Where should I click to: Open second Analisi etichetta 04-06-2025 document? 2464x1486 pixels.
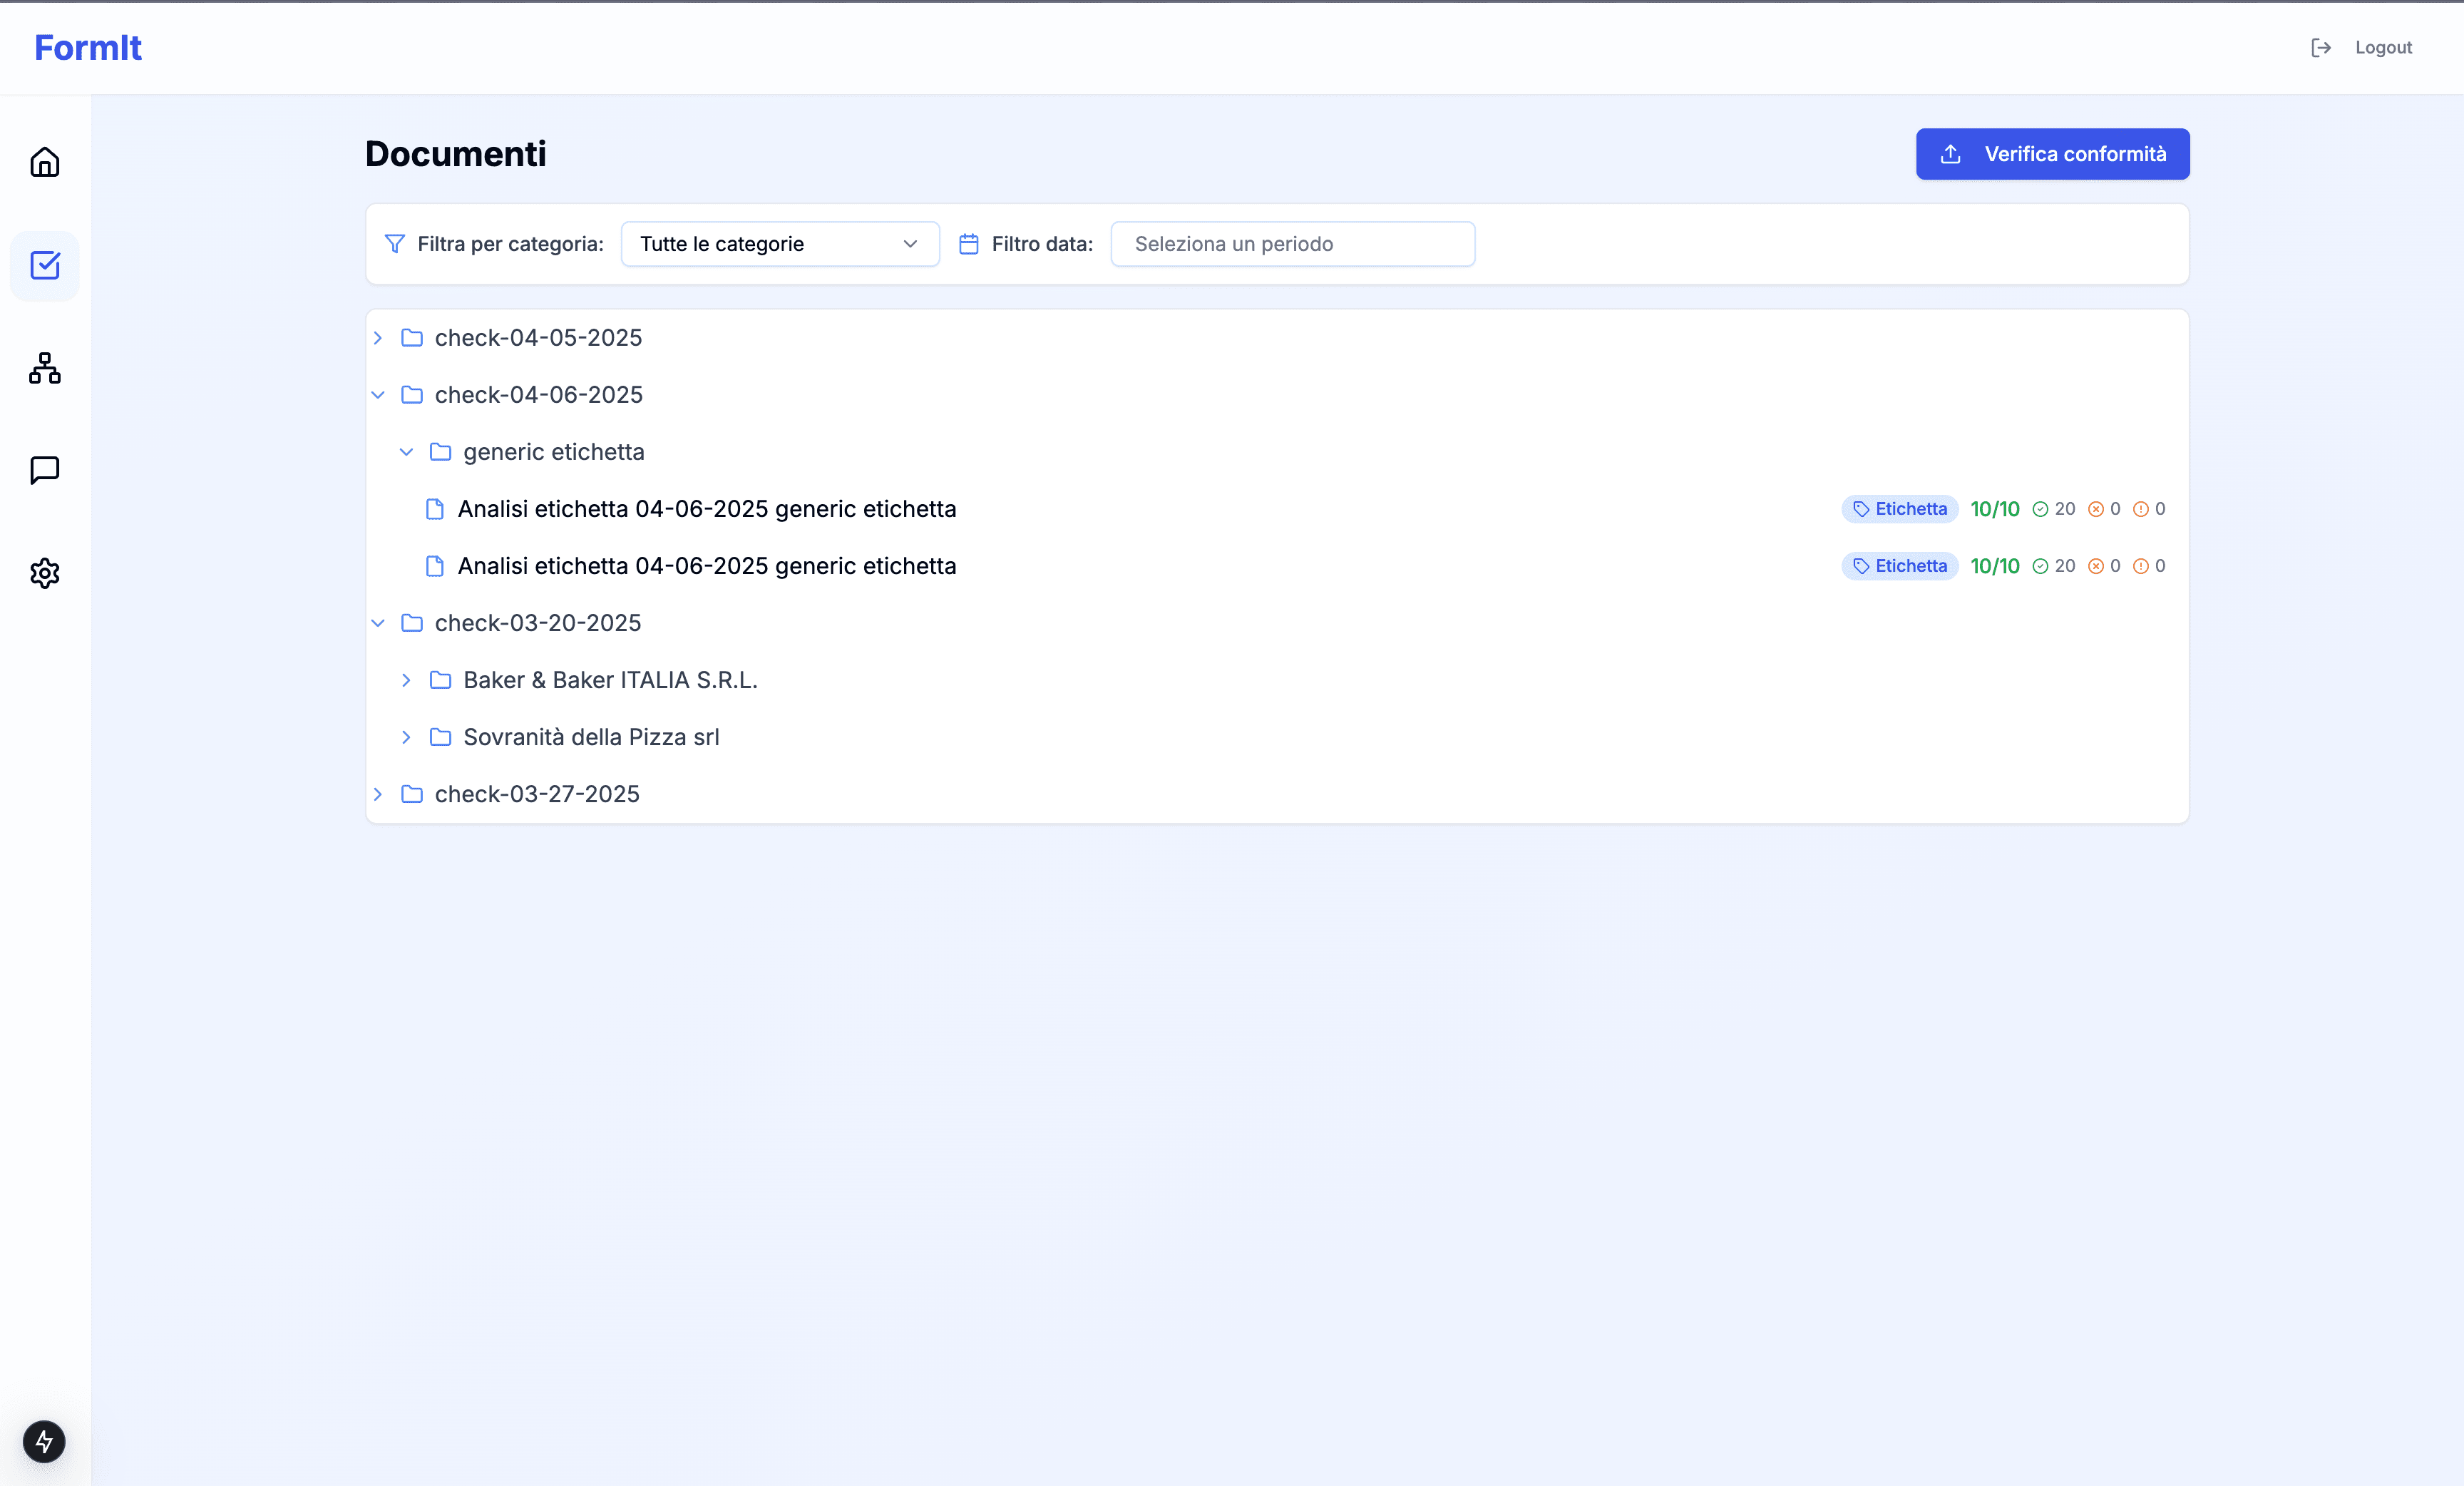click(707, 566)
